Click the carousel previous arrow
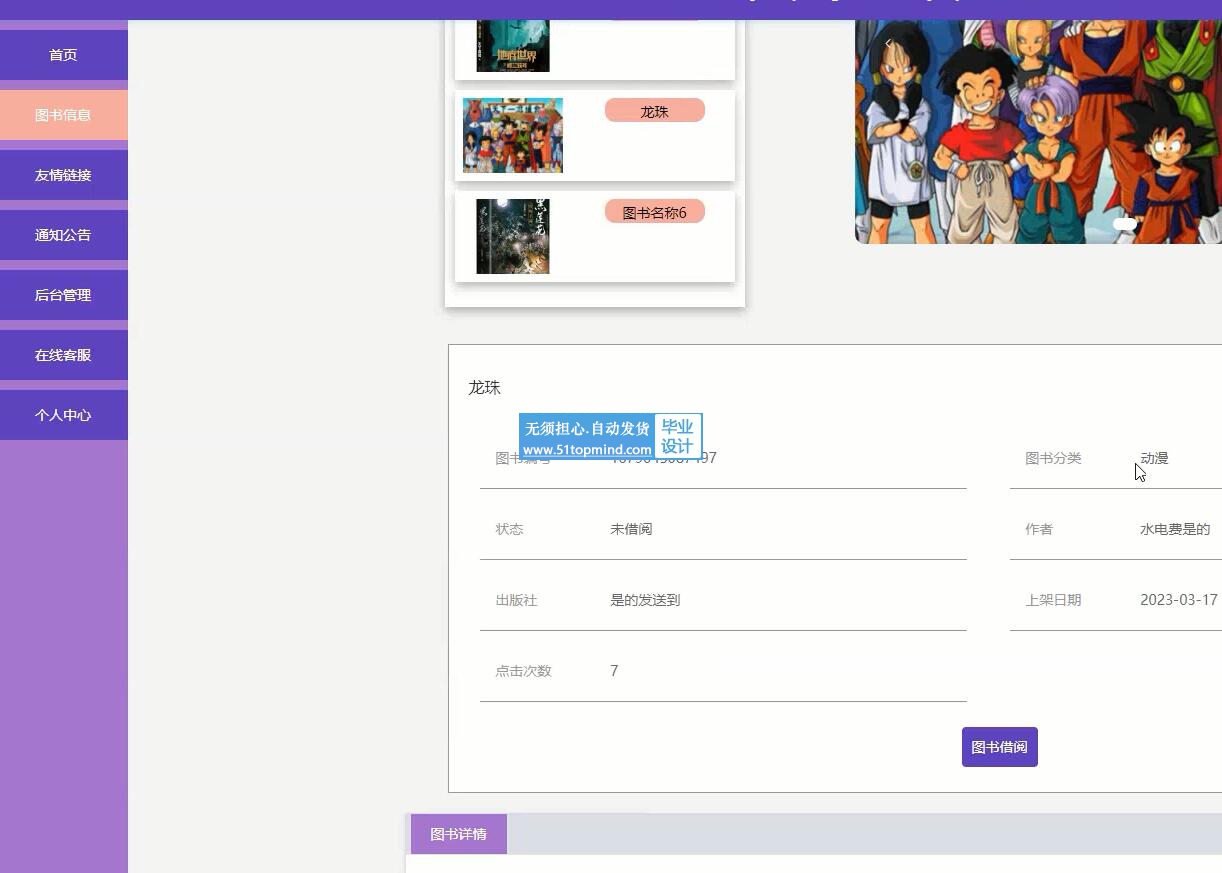 coord(888,43)
